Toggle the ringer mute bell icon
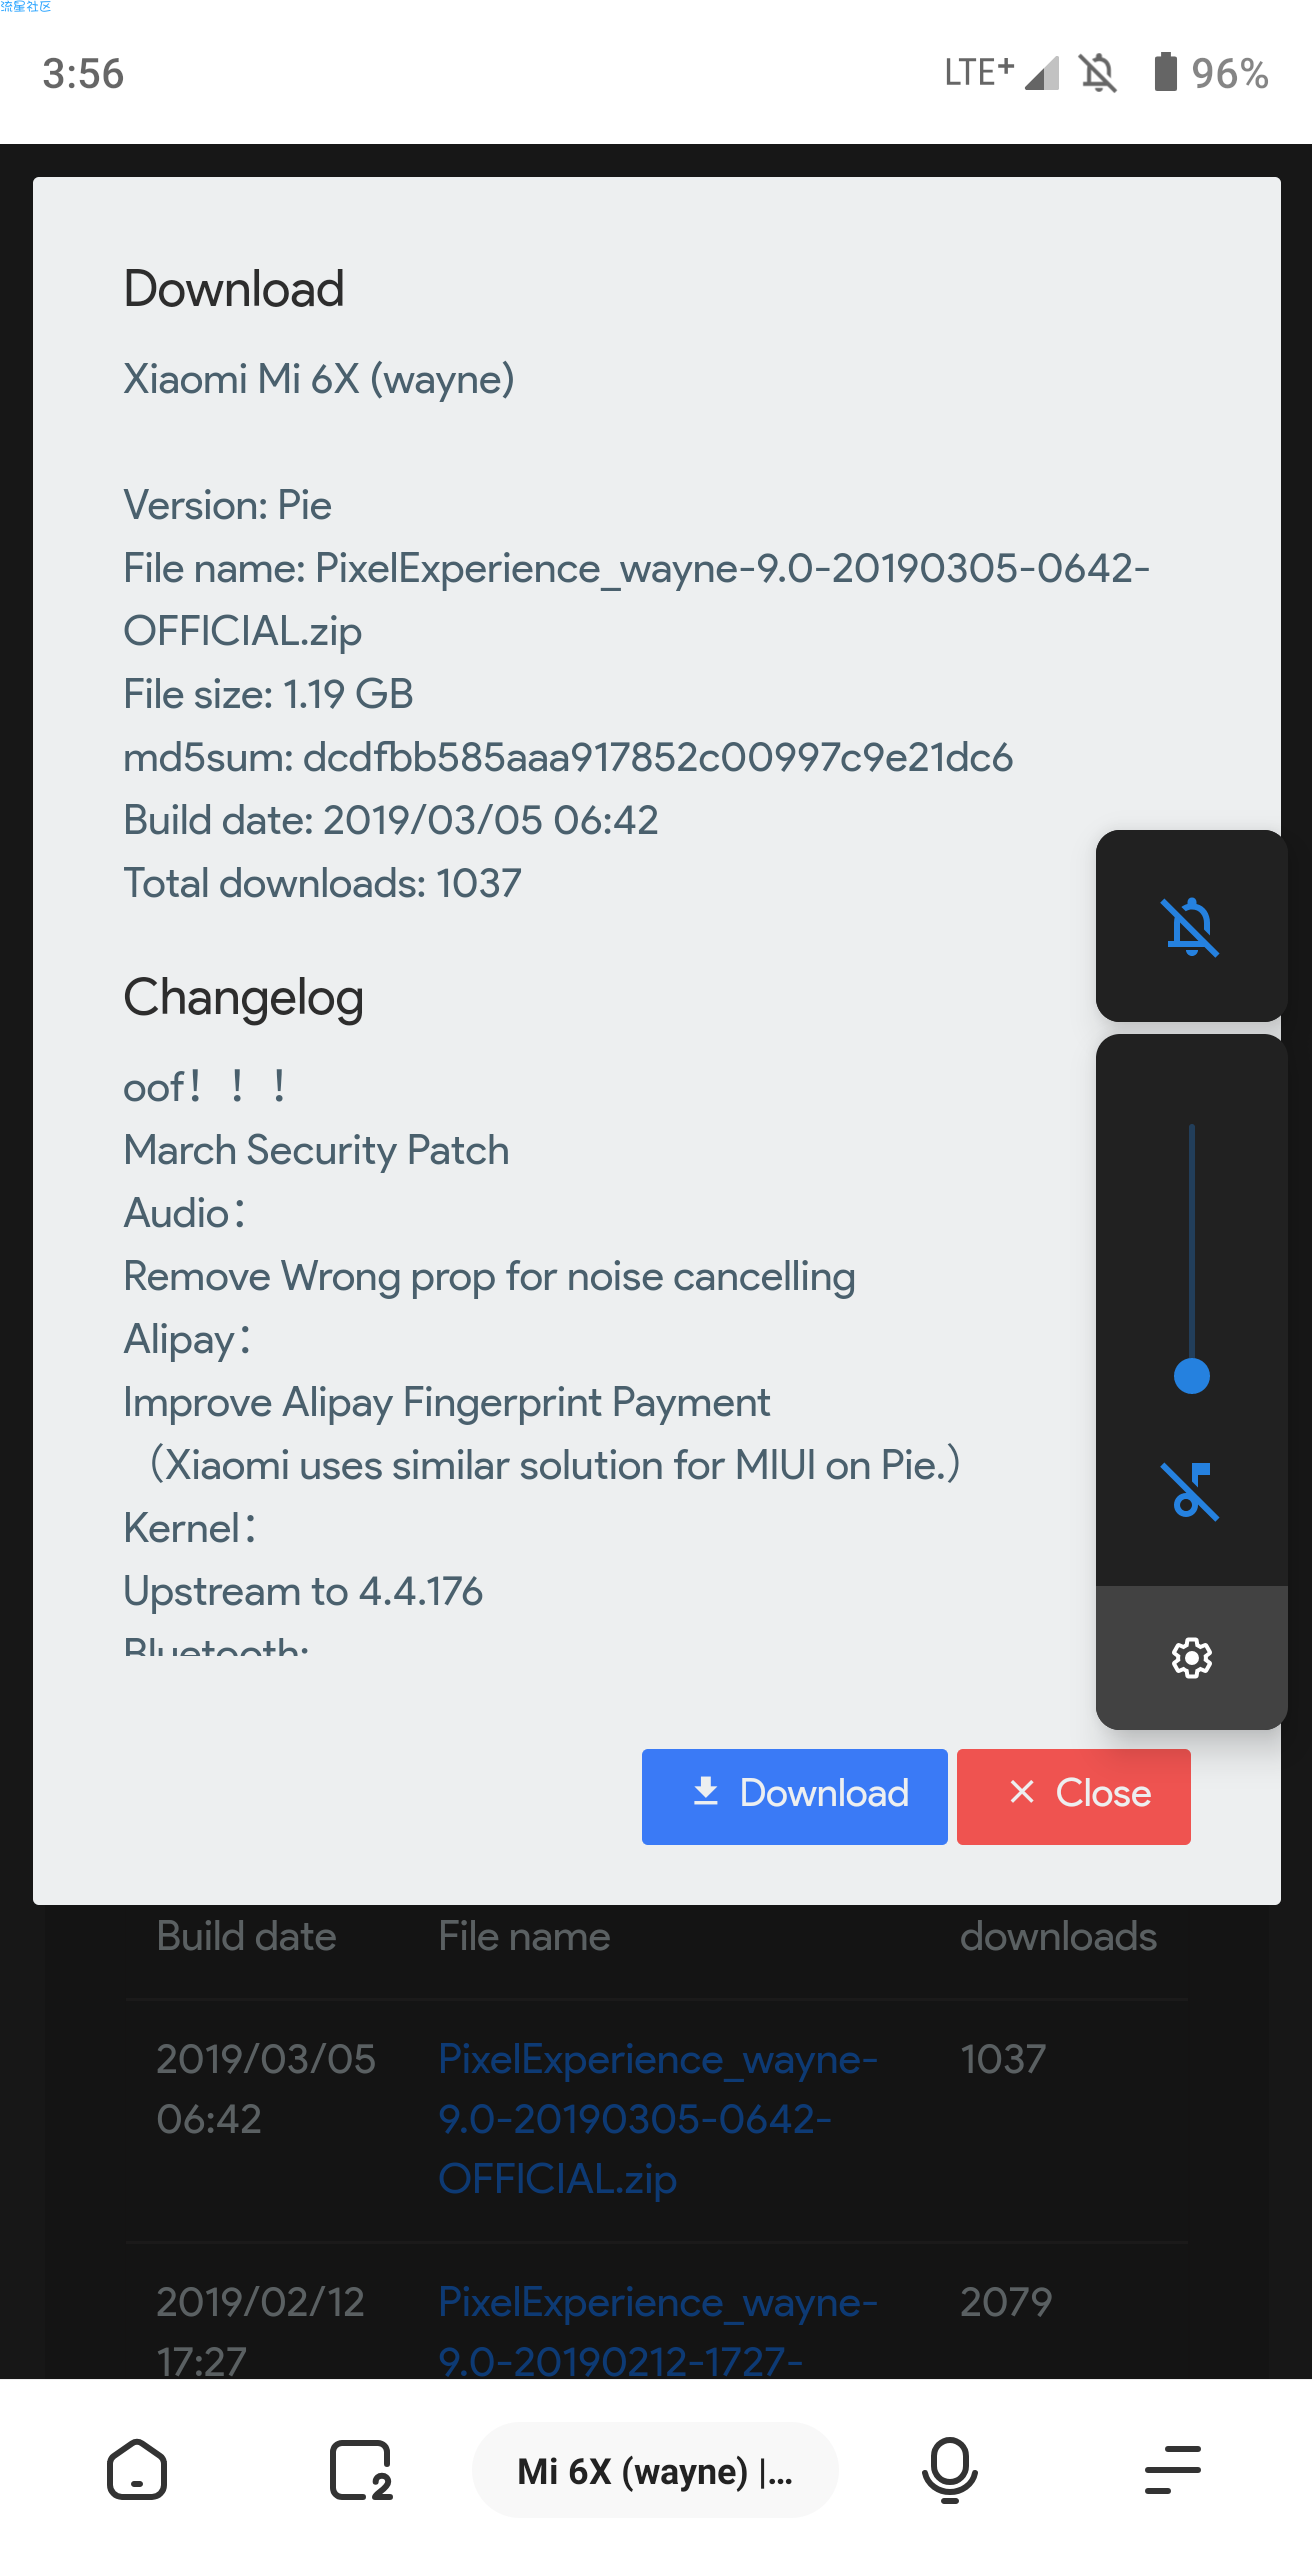 (1190, 926)
